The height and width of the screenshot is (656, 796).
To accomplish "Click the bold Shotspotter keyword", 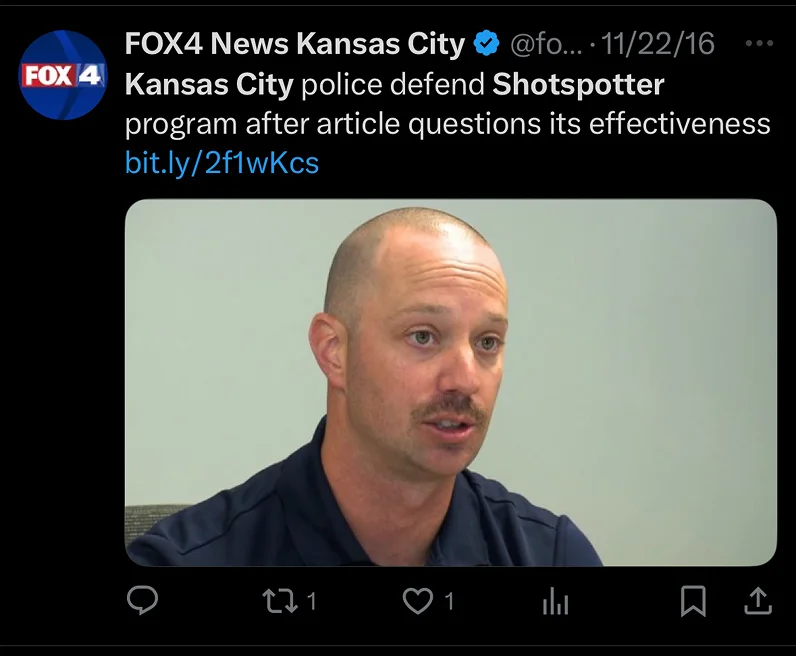I will [578, 84].
